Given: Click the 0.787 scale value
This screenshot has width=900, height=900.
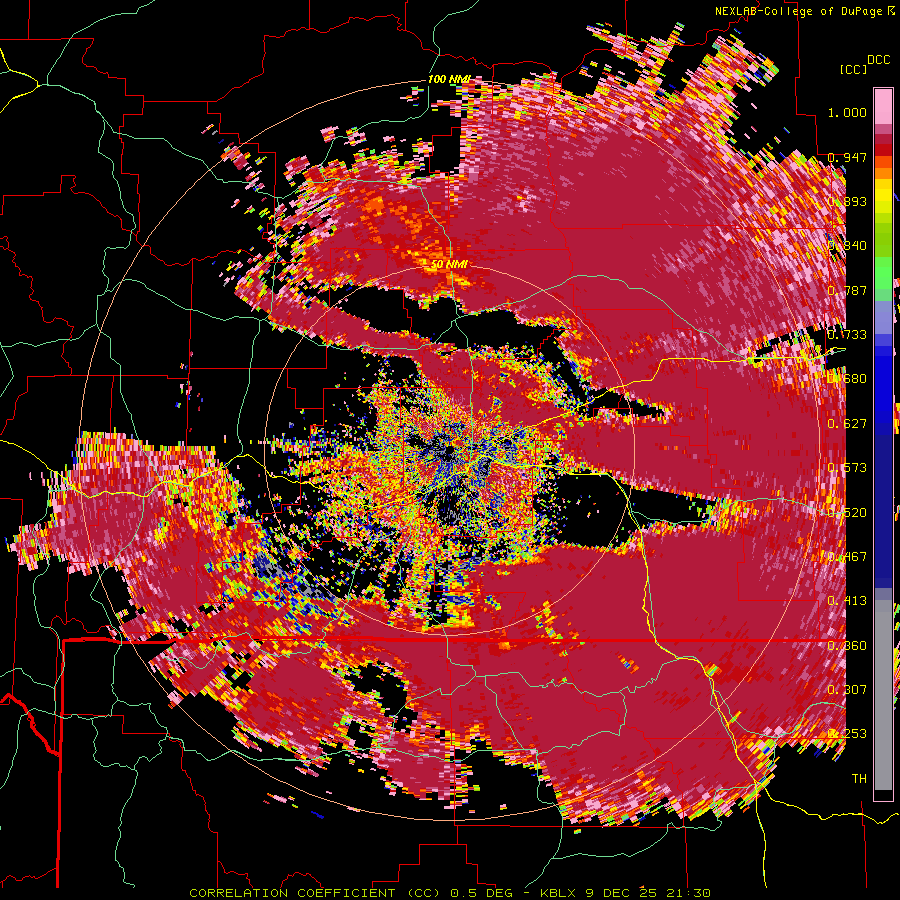Looking at the screenshot, I should [x=847, y=290].
